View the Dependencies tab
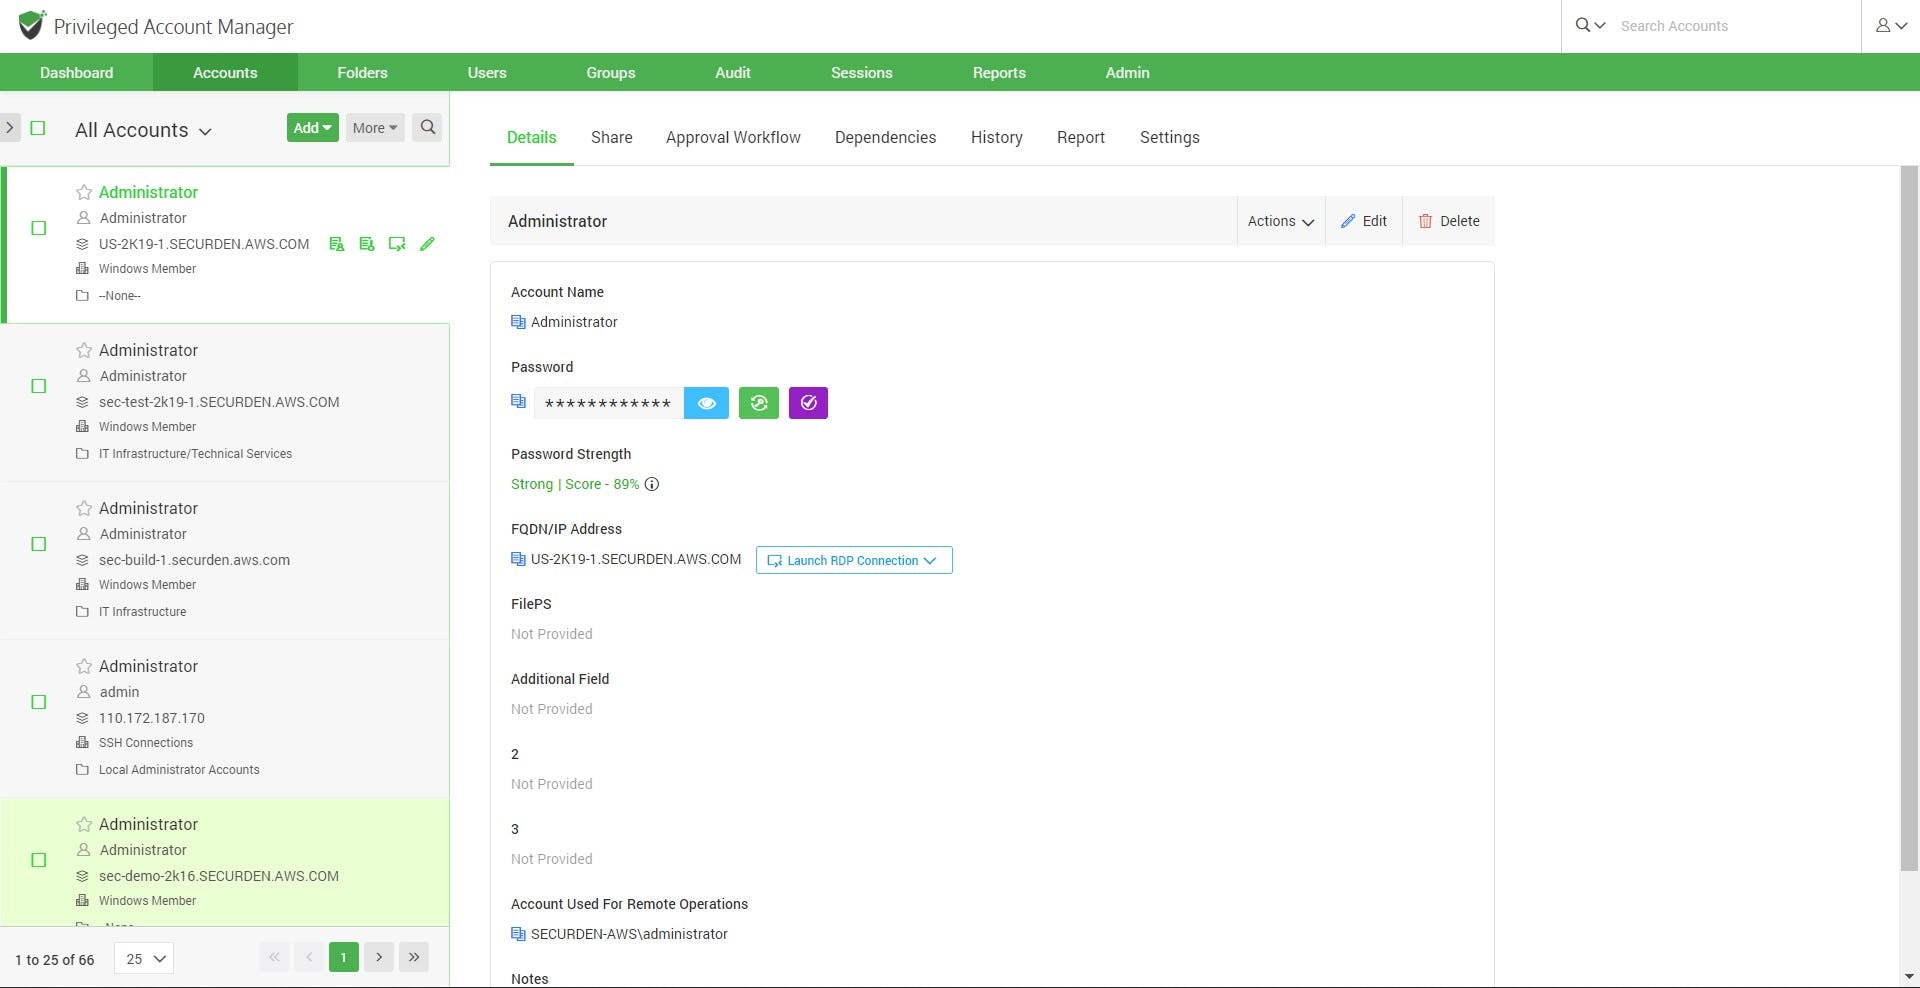The image size is (1920, 988). tap(886, 137)
